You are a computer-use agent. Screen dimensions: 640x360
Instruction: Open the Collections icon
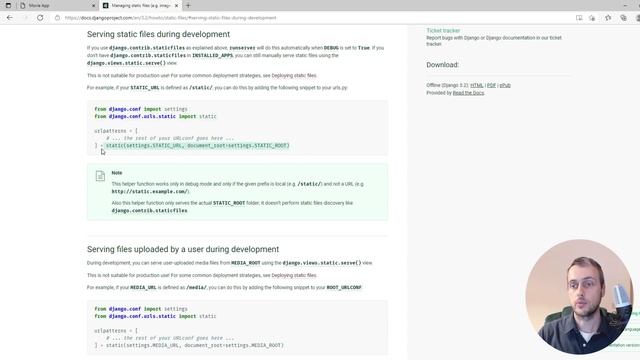click(x=623, y=18)
